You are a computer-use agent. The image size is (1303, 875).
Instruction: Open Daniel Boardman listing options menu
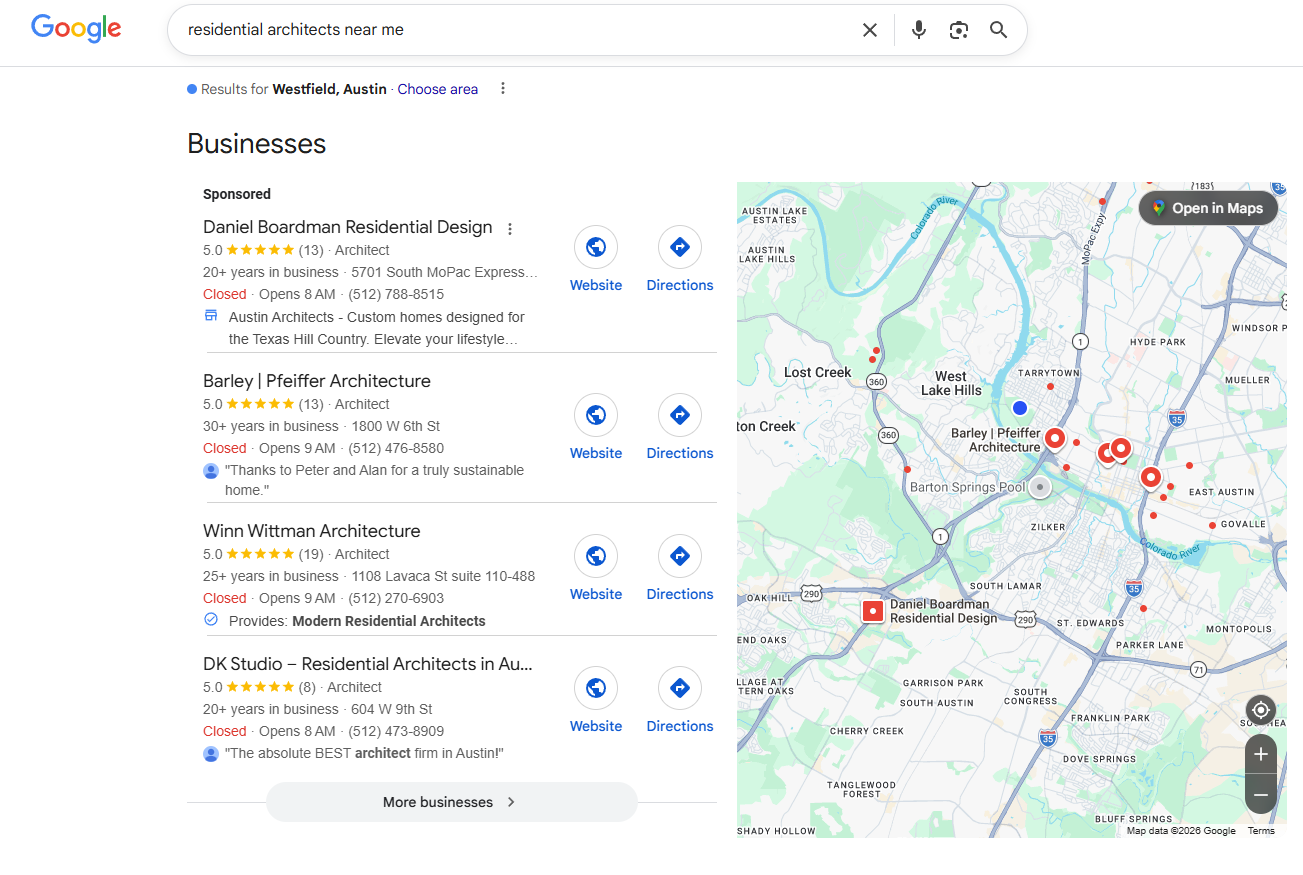point(510,229)
